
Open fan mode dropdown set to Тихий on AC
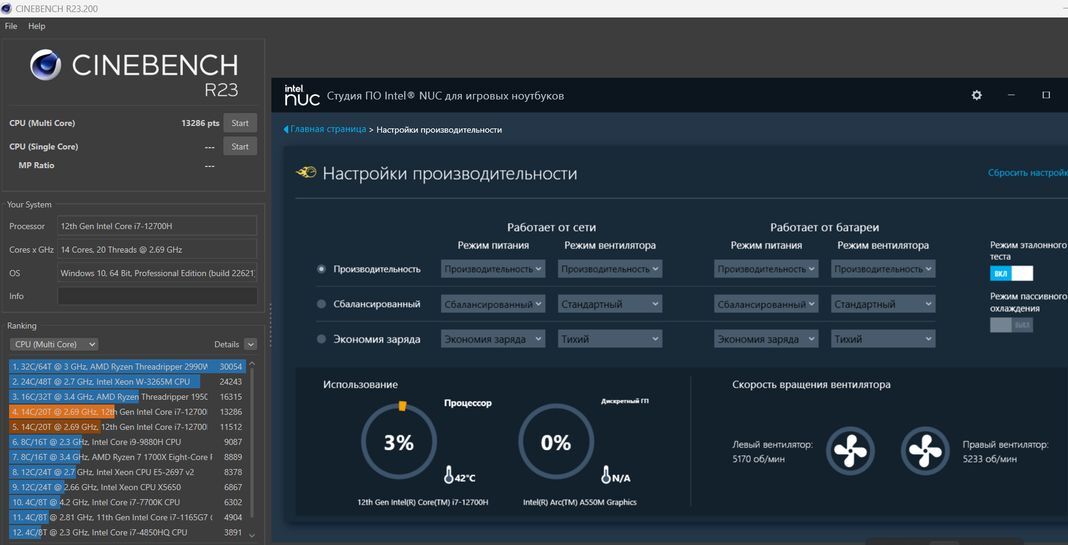click(x=609, y=339)
